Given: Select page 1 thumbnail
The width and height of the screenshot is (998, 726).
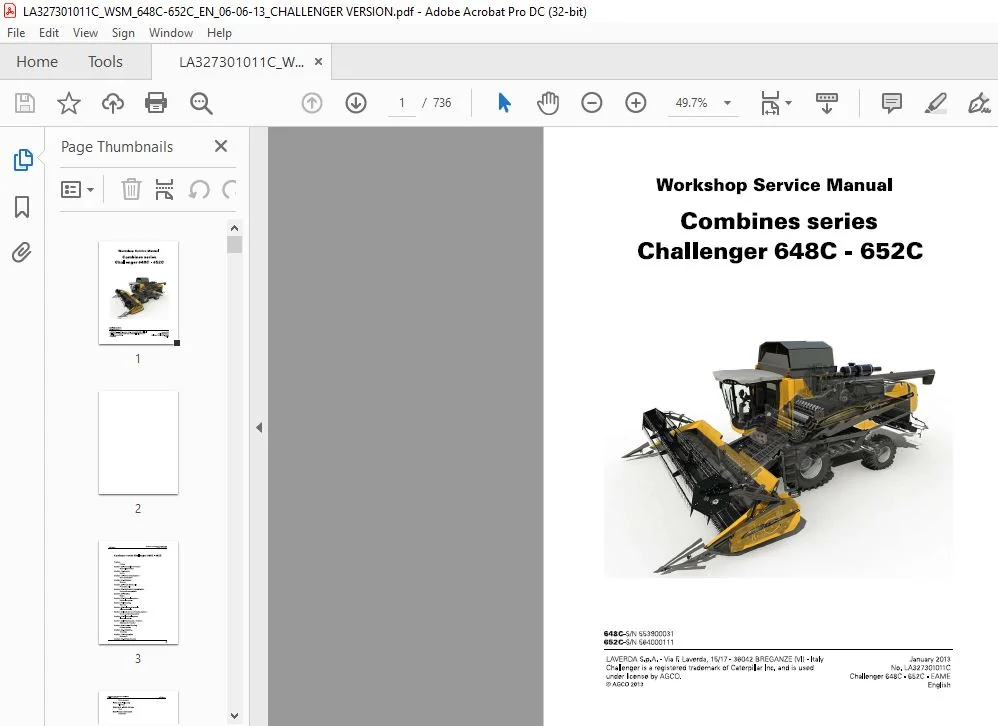Looking at the screenshot, I should pos(138,293).
